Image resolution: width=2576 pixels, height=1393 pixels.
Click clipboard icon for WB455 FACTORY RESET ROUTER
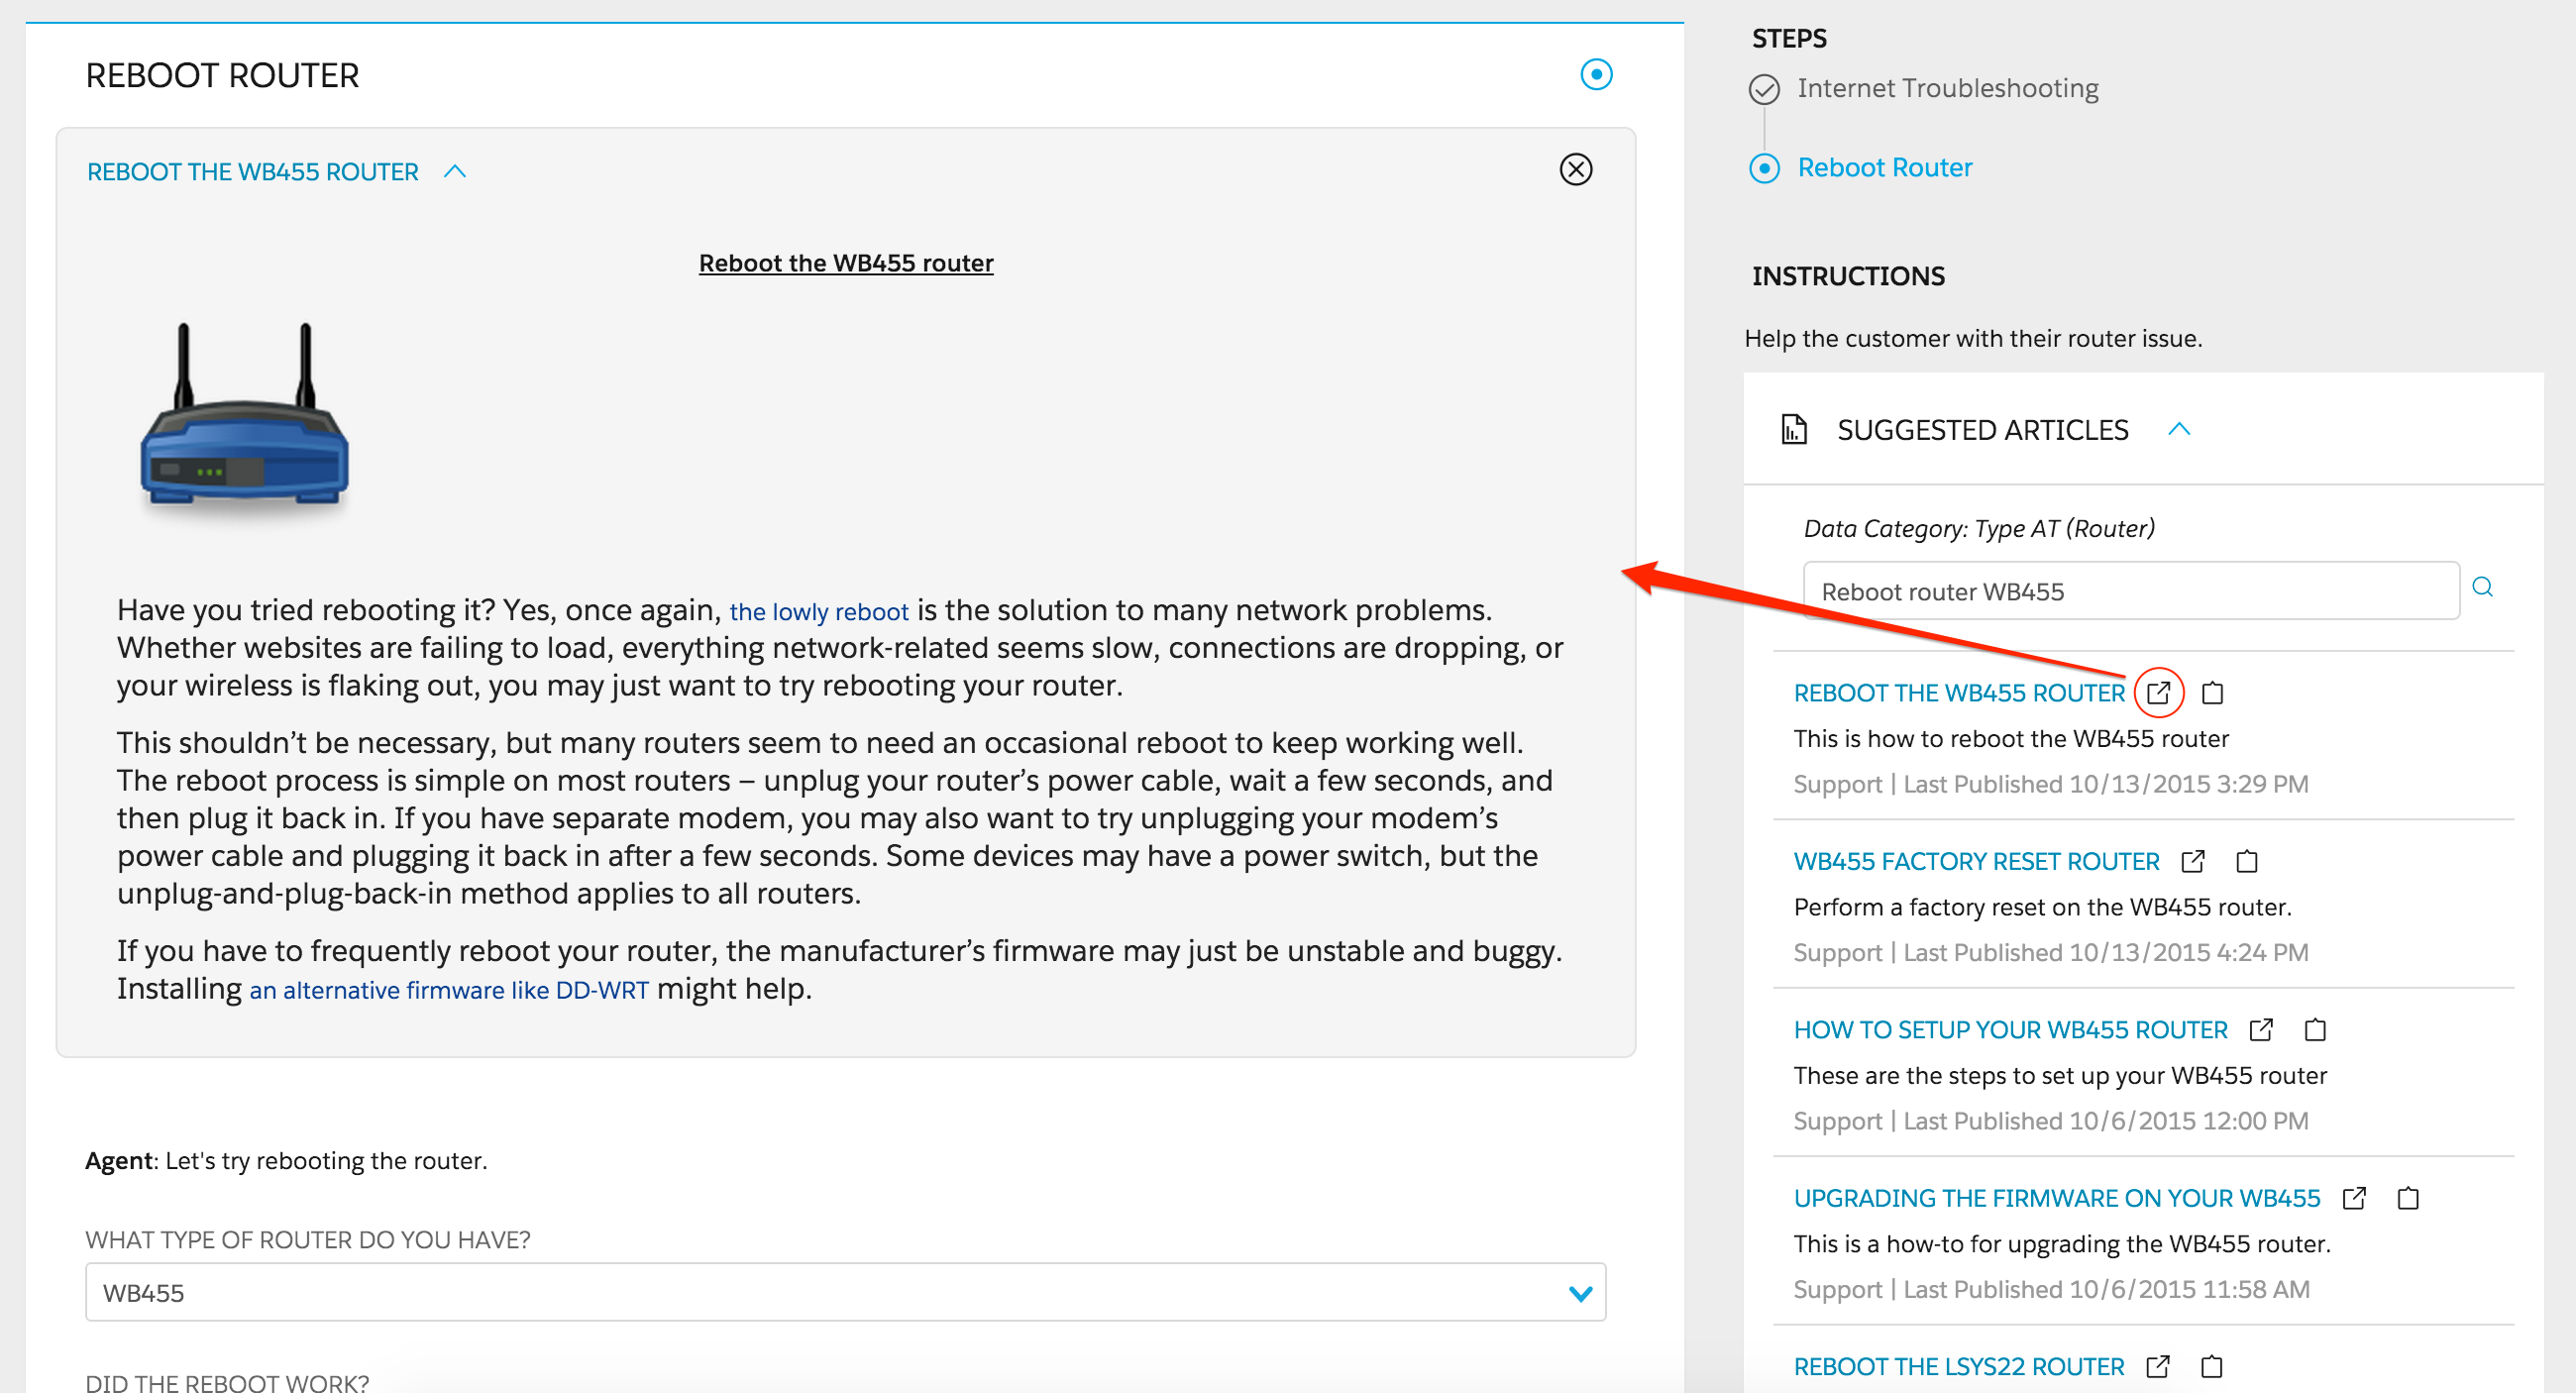[2246, 861]
